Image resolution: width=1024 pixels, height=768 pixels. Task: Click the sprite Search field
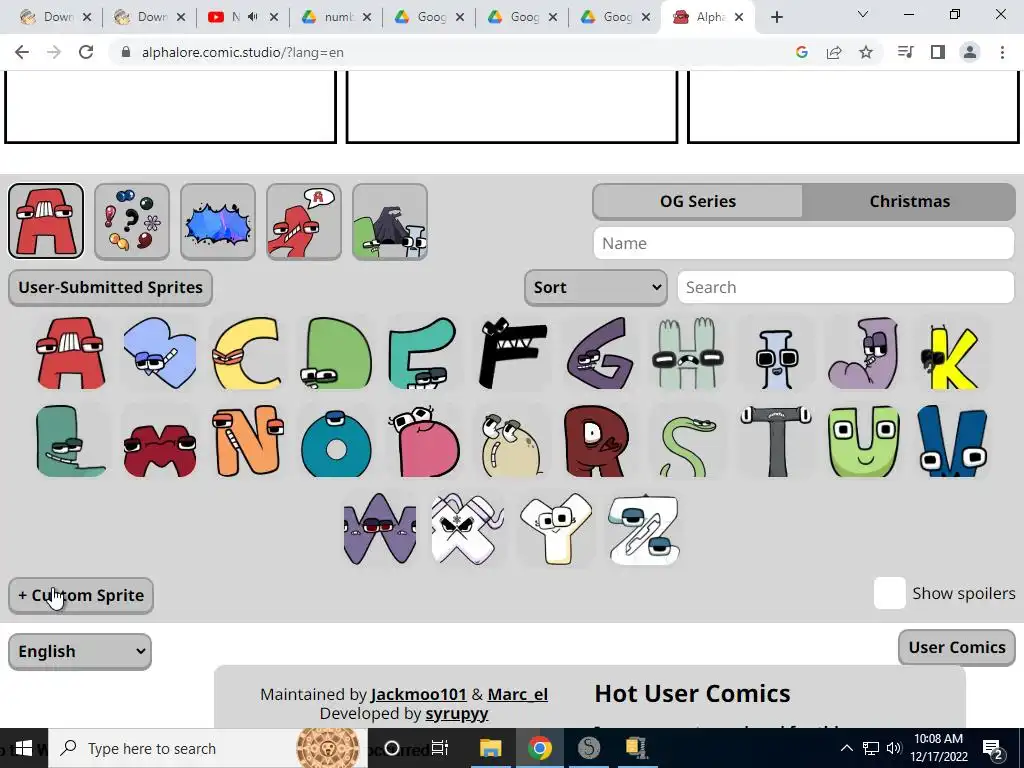tap(846, 287)
